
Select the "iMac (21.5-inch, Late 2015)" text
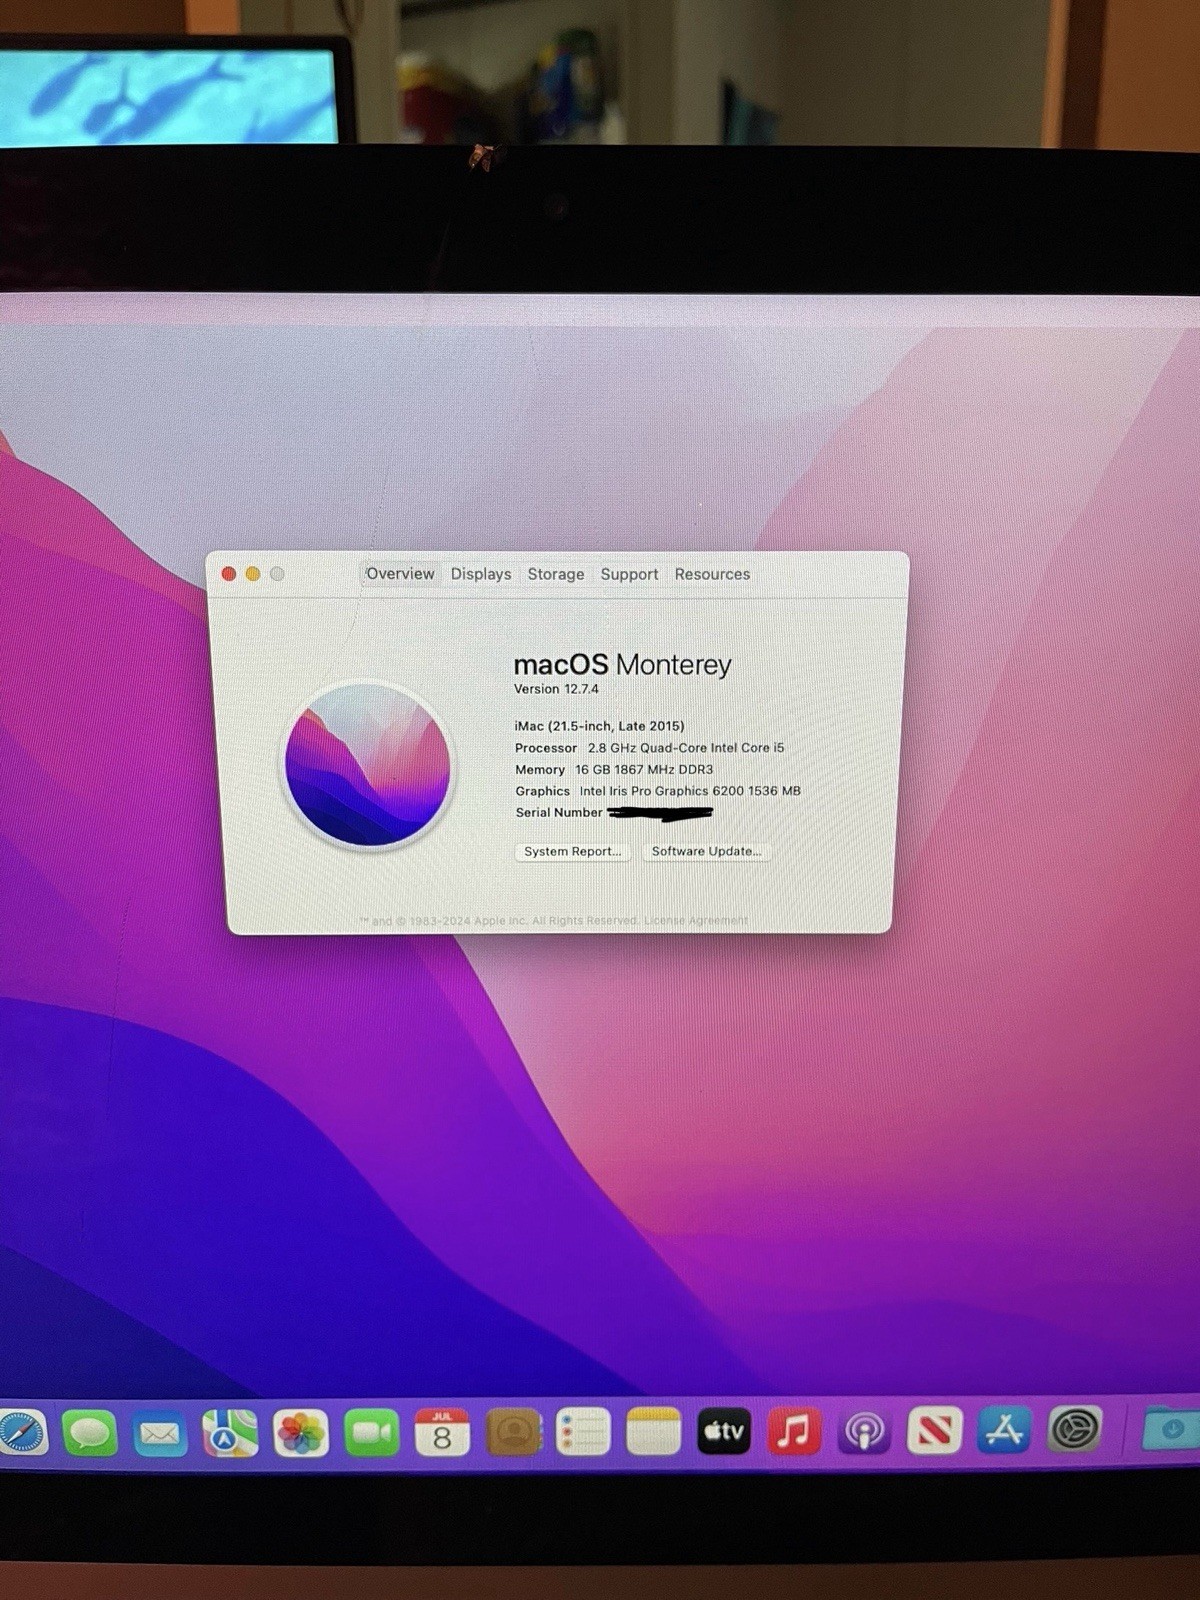click(599, 726)
